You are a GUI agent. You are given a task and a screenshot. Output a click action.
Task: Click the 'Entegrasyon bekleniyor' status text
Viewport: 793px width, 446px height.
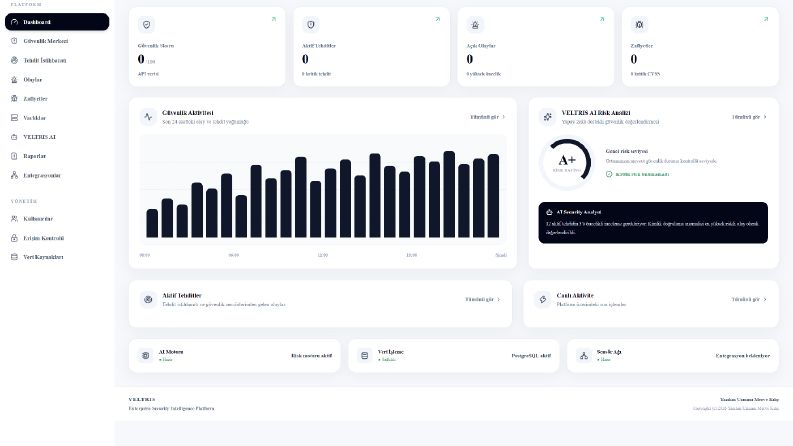[742, 355]
